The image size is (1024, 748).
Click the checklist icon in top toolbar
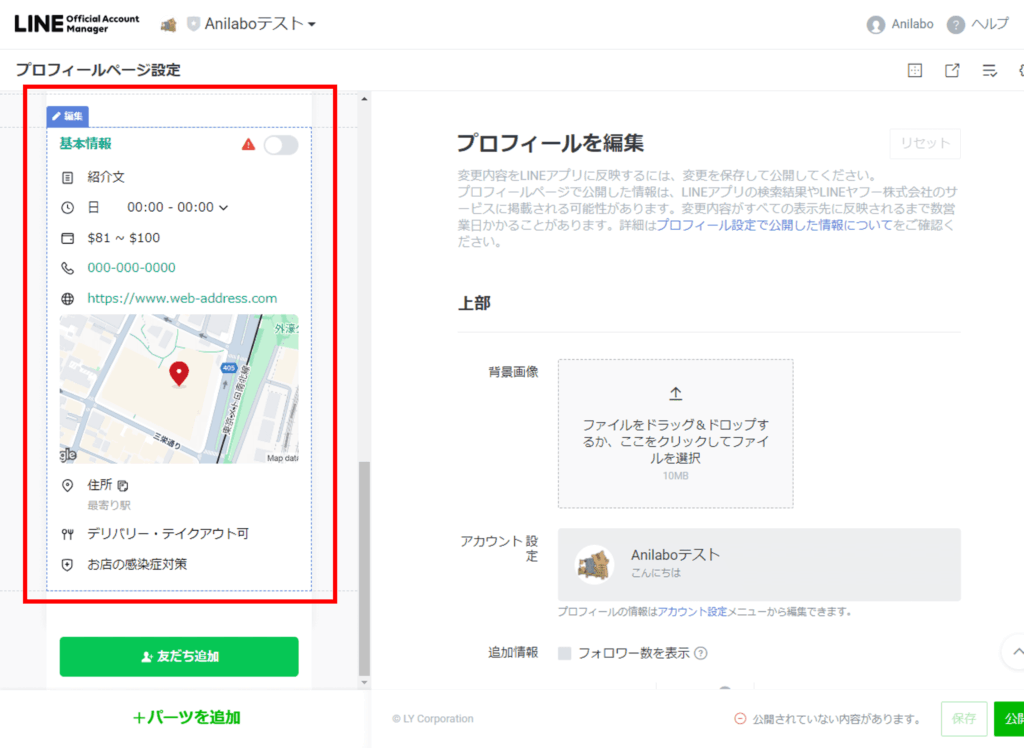990,70
